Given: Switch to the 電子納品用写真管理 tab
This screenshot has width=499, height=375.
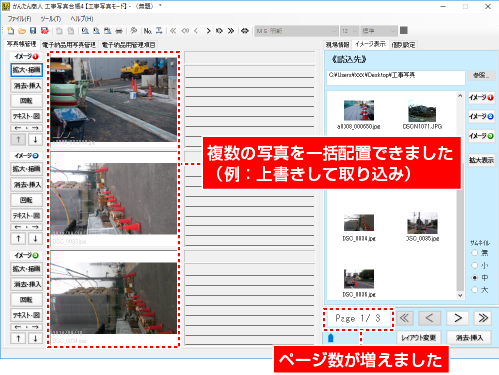Looking at the screenshot, I should [x=69, y=45].
